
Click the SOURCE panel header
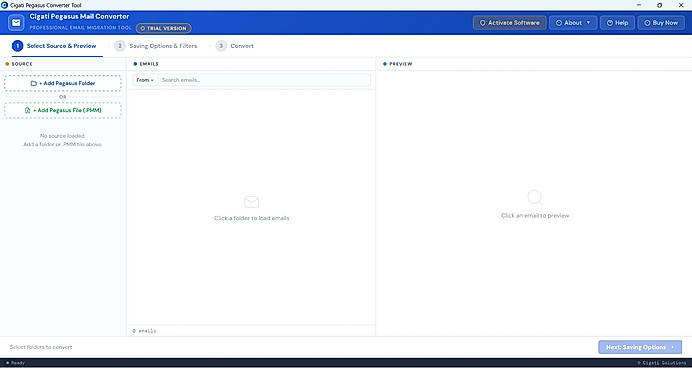pyautogui.click(x=22, y=64)
